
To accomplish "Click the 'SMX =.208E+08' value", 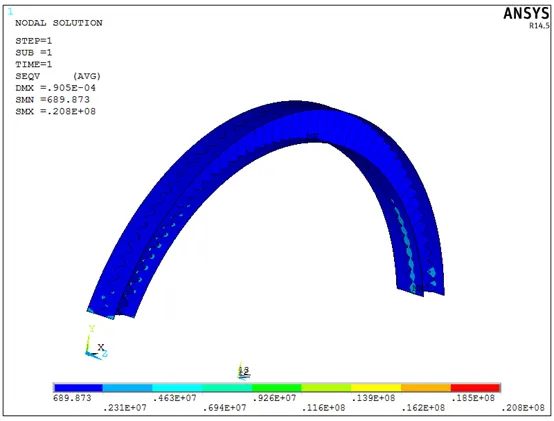I will pos(55,112).
